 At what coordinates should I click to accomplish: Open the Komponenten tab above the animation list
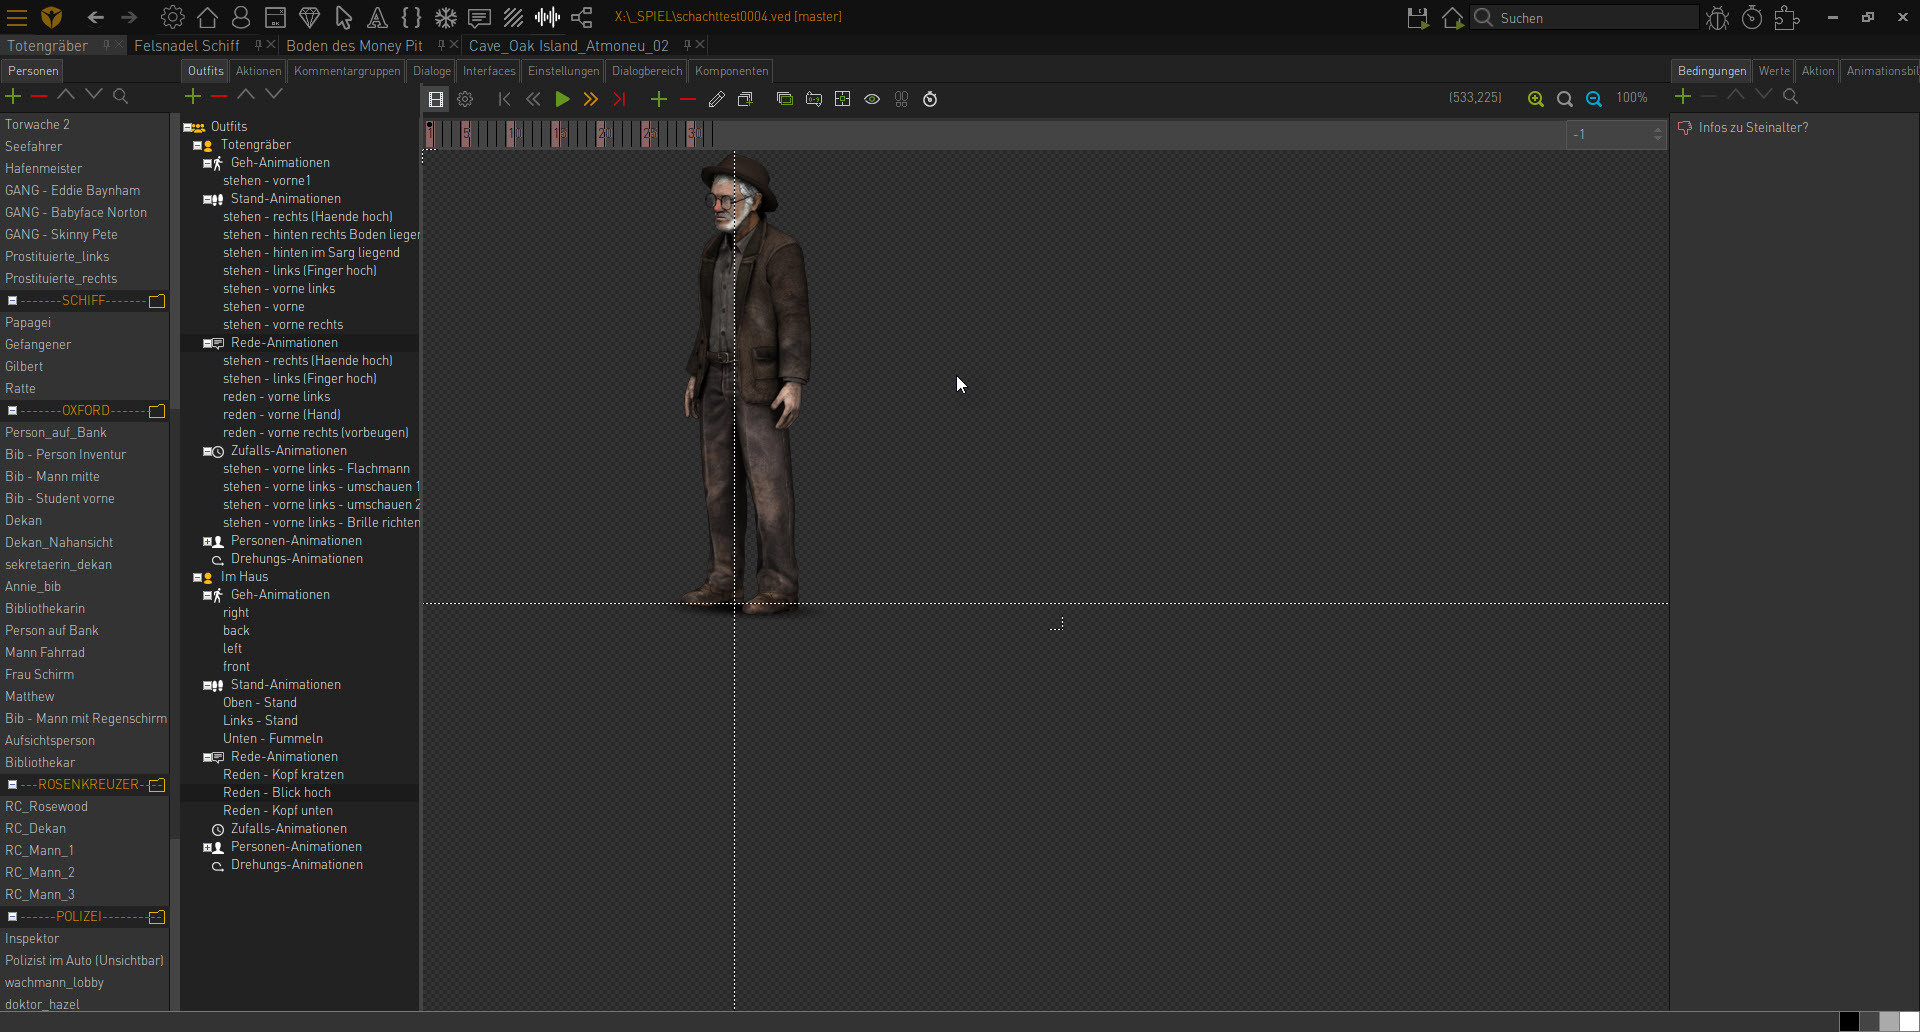click(x=731, y=70)
